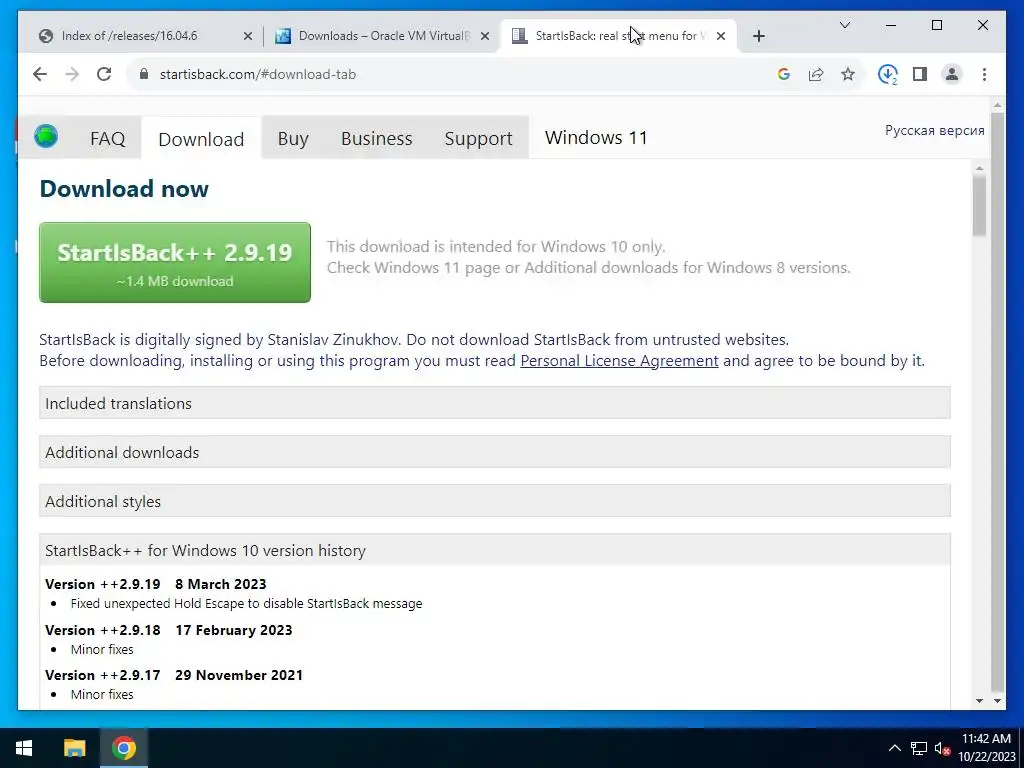
Task: Click Version ++2.9.18 heading text
Action: click(103, 630)
